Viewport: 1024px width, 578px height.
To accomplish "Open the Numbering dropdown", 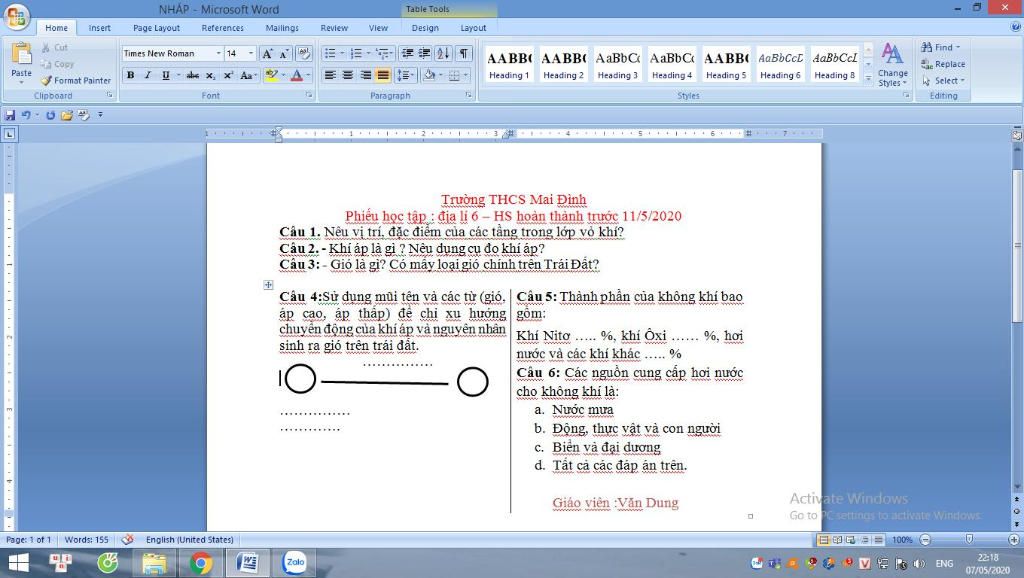I will (x=368, y=54).
